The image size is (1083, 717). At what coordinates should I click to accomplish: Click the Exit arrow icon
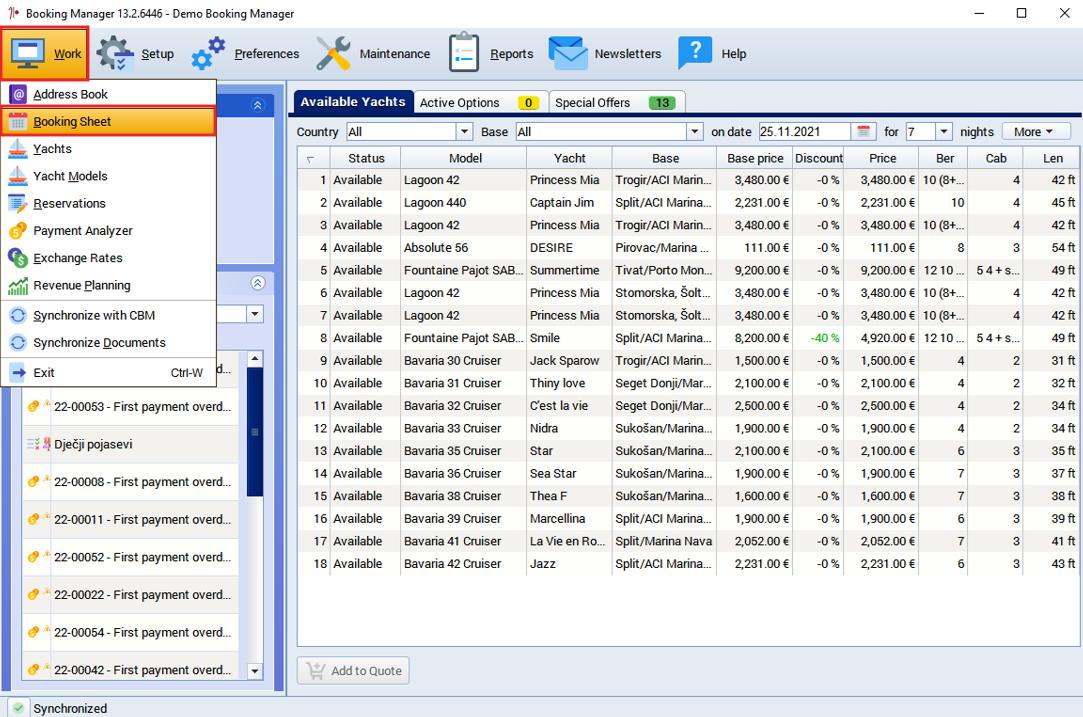tap(19, 372)
